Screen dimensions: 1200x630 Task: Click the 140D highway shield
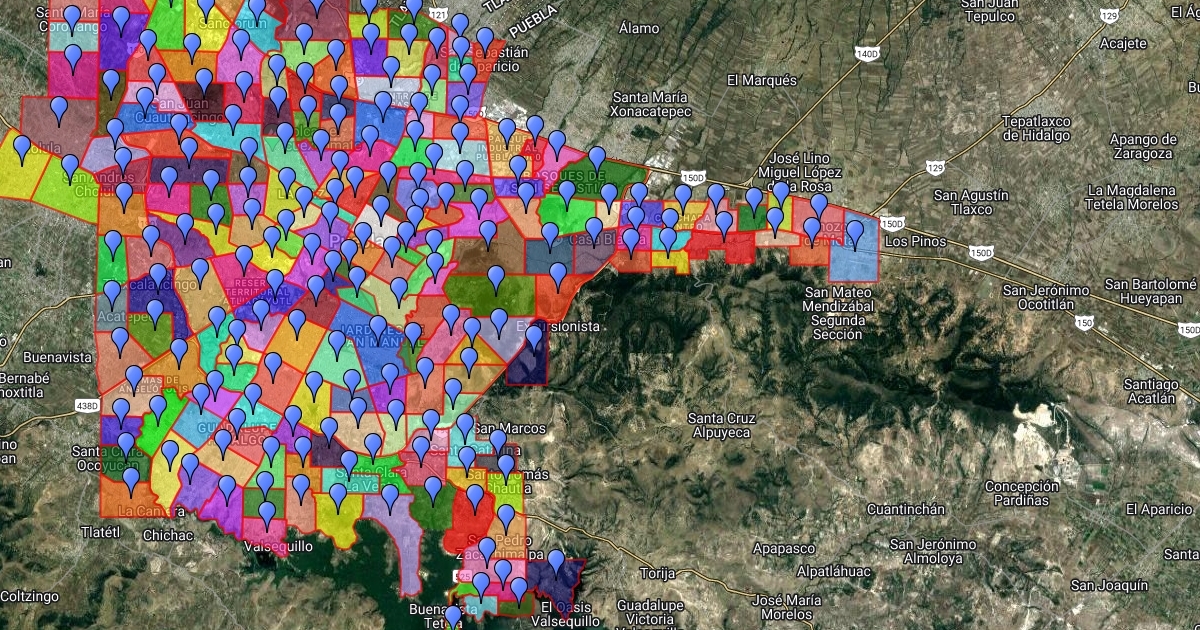867,52
